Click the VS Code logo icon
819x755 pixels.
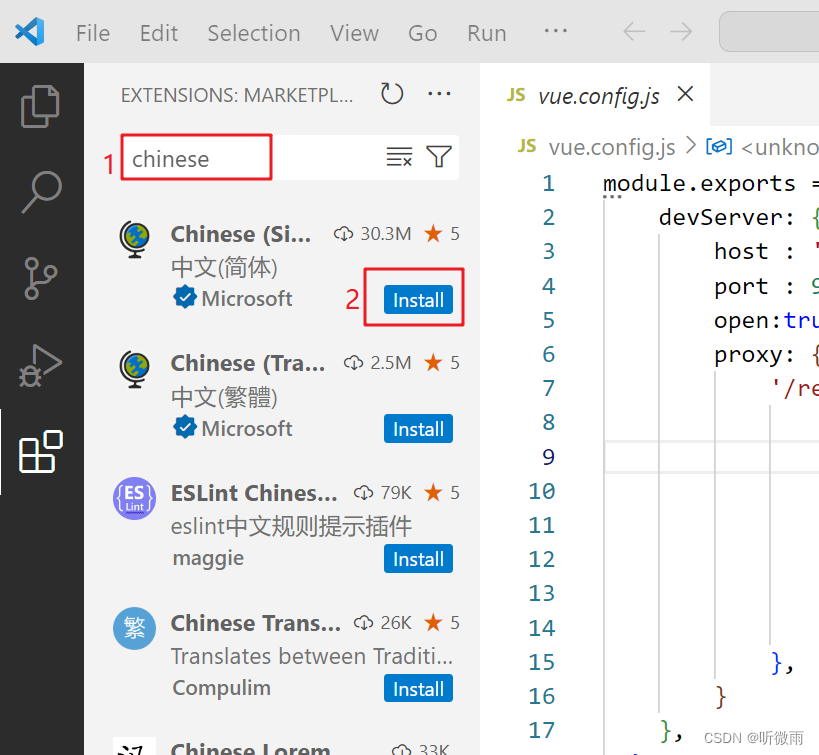(30, 32)
